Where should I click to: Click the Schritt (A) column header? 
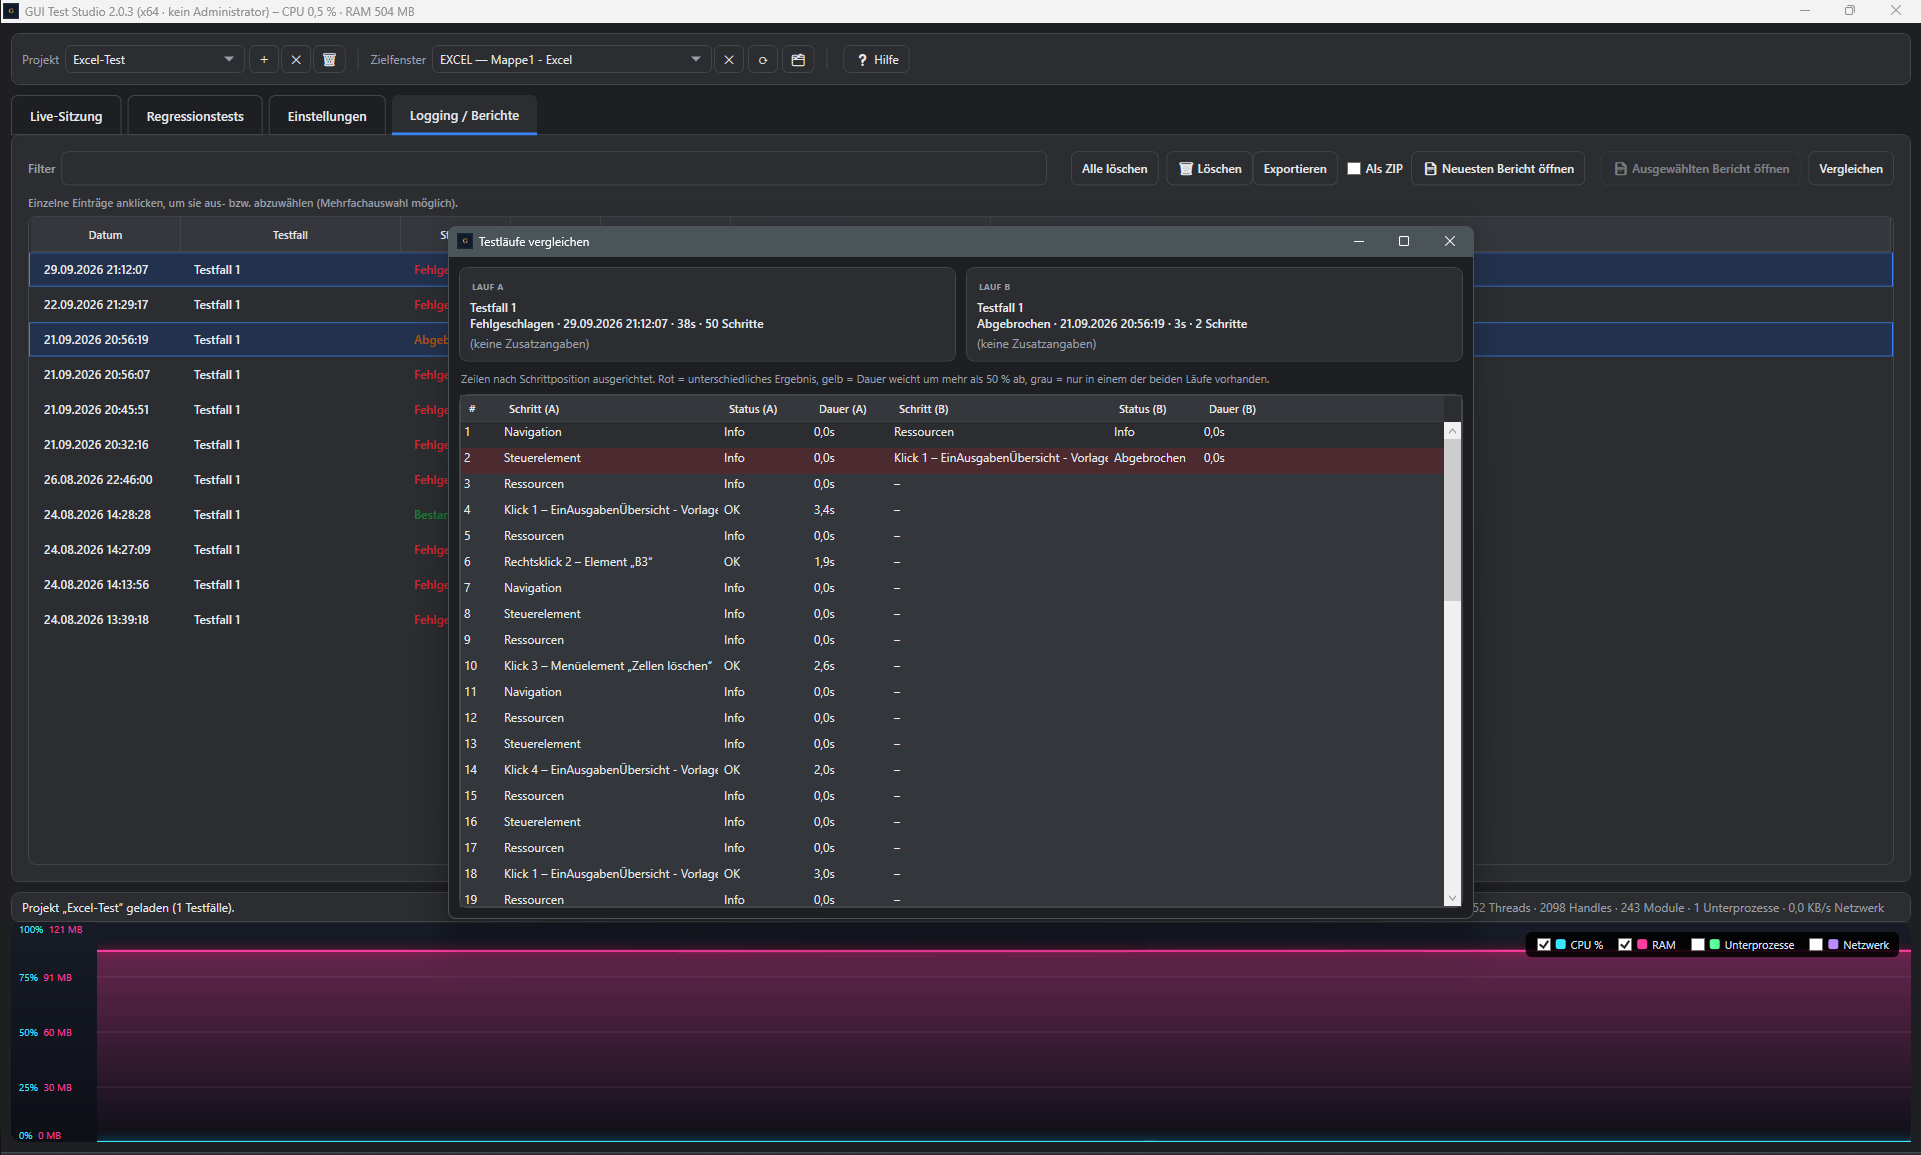[610, 409]
